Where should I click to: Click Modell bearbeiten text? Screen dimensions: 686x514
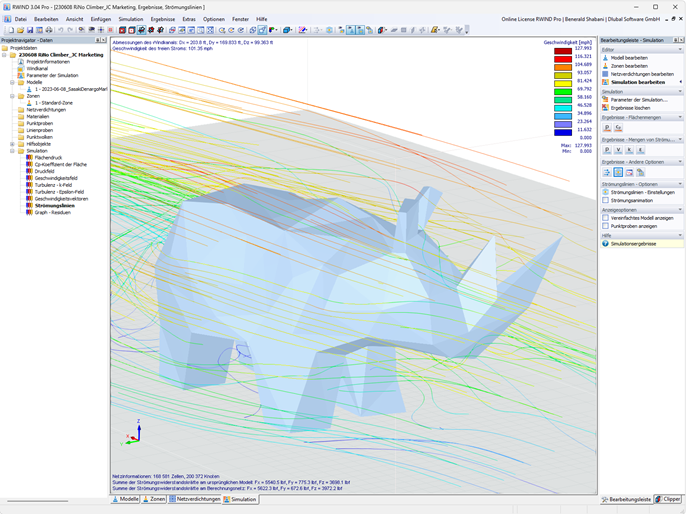pyautogui.click(x=629, y=58)
